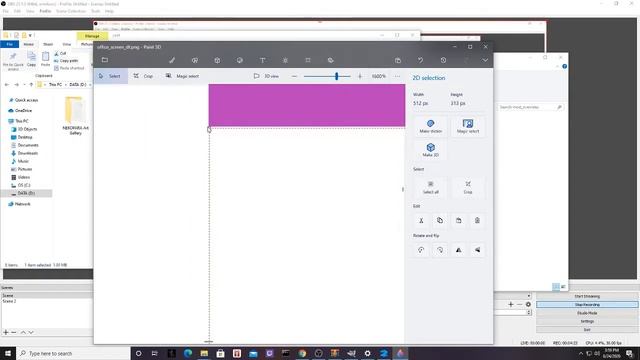Flip the selection vertically
The image size is (640, 360).
click(x=477, y=250)
